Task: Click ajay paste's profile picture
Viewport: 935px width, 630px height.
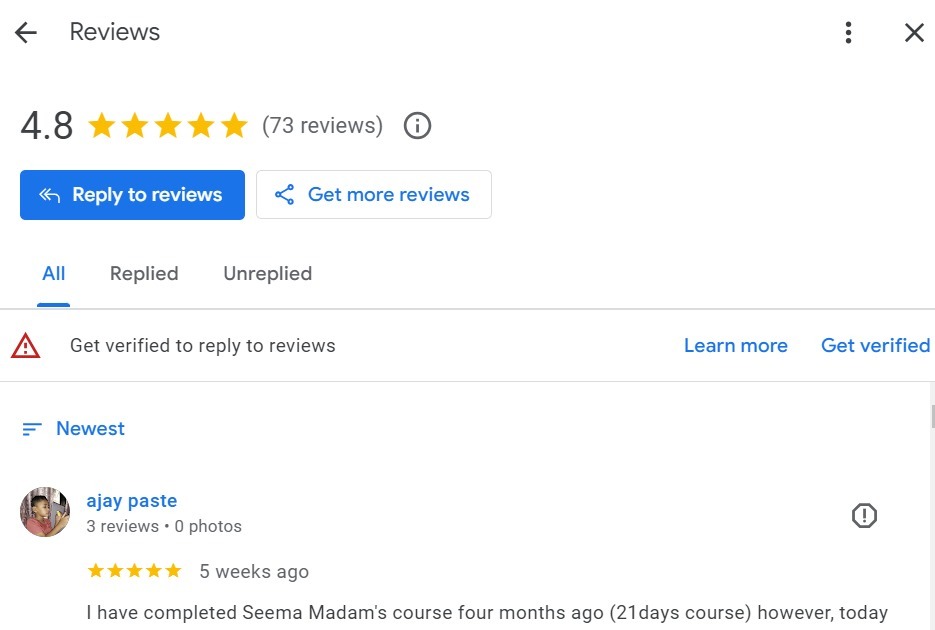Action: pyautogui.click(x=45, y=512)
